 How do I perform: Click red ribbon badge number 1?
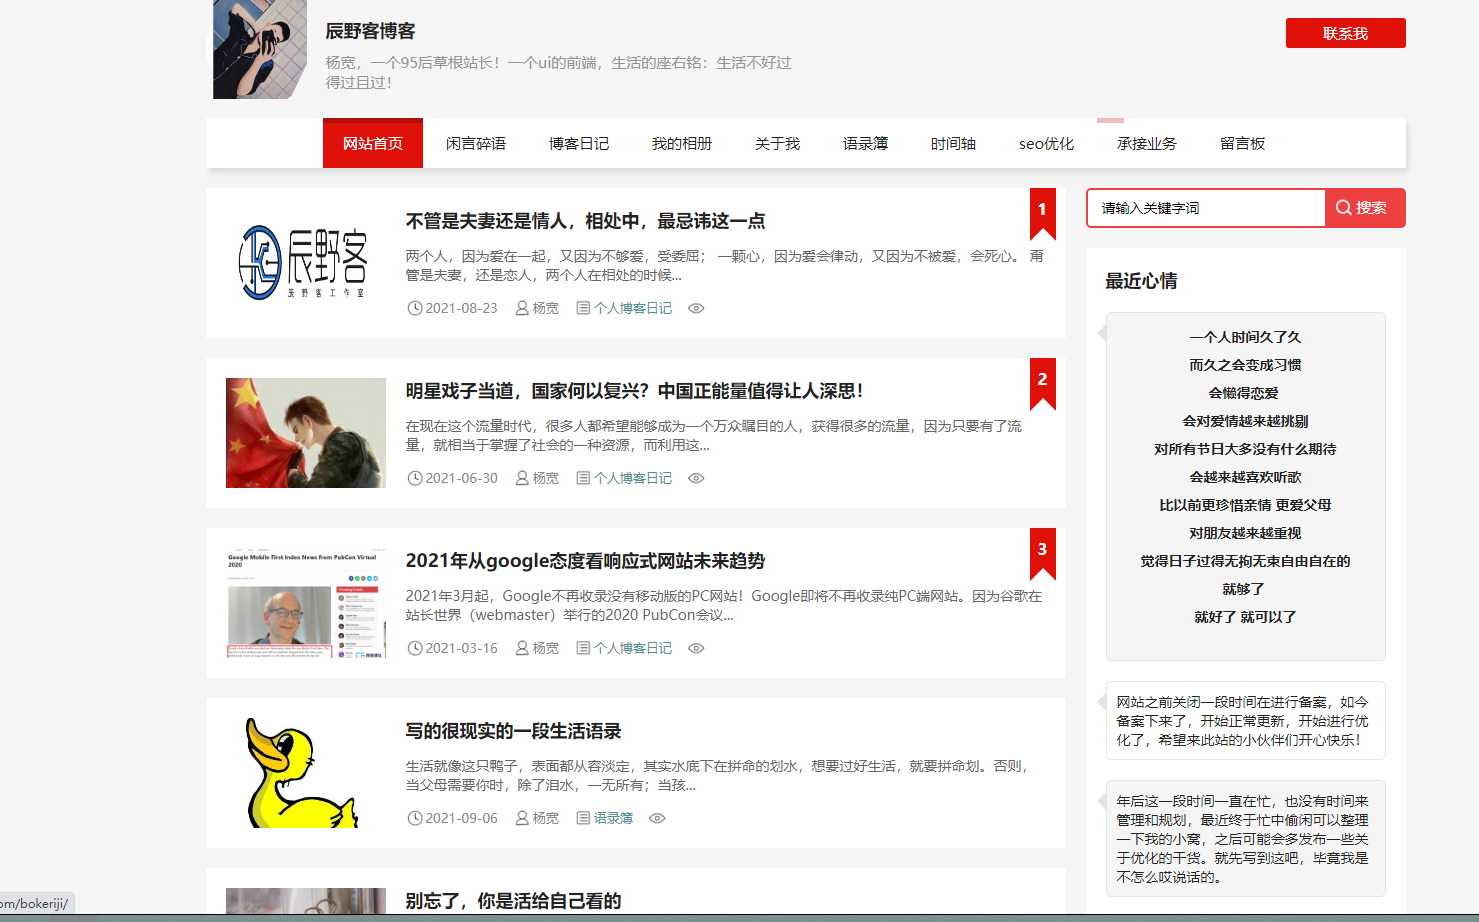[x=1043, y=214]
